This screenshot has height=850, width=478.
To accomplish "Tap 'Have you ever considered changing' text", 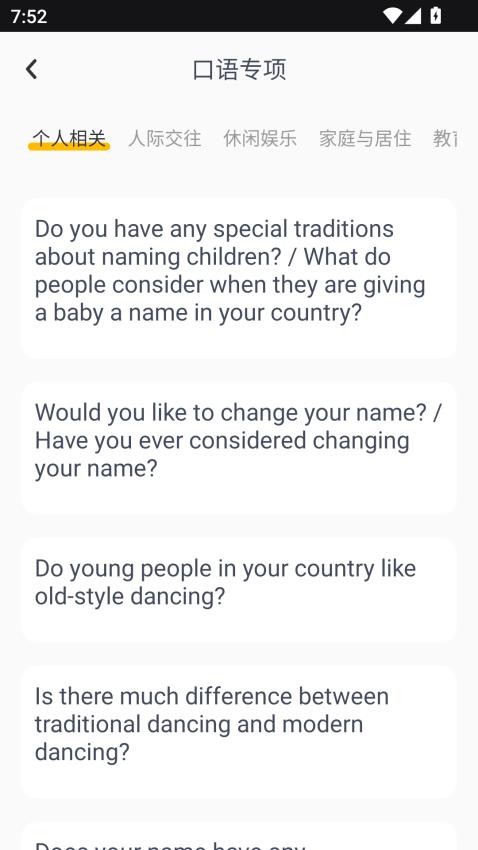I will click(222, 441).
